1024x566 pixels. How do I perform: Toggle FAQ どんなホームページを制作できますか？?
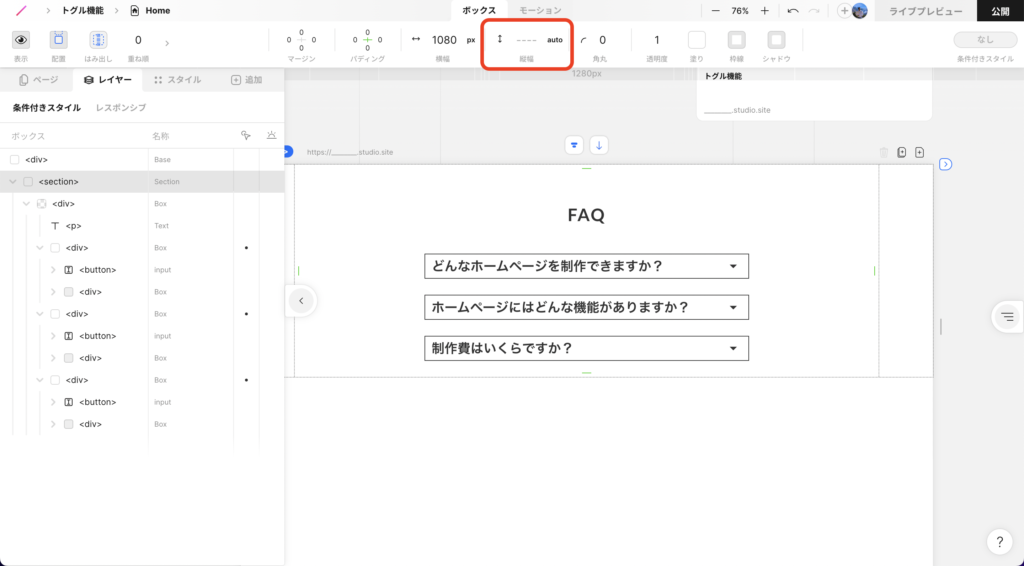(586, 266)
